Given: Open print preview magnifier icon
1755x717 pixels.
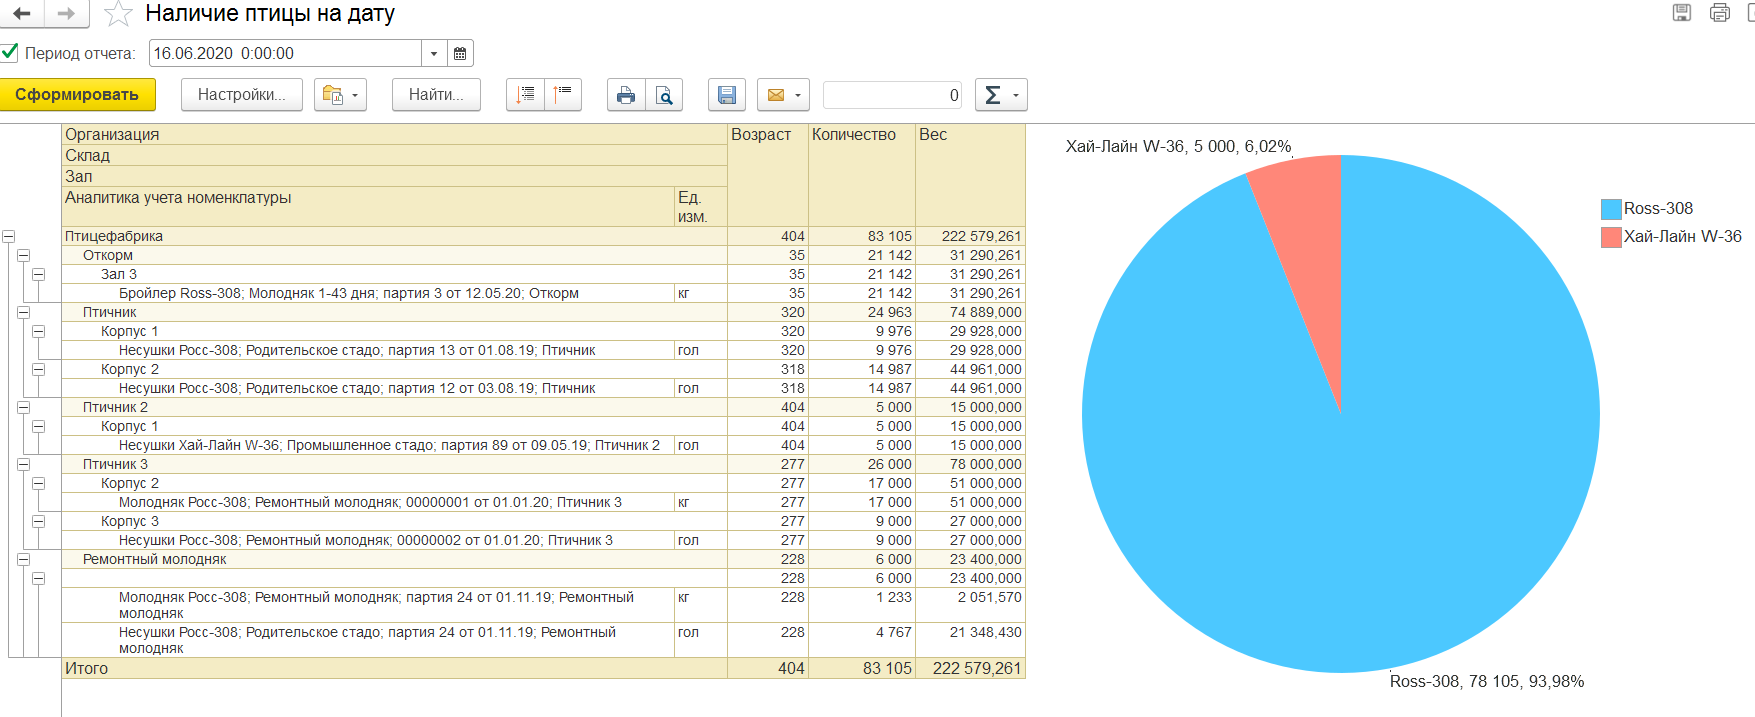Looking at the screenshot, I should (x=664, y=95).
